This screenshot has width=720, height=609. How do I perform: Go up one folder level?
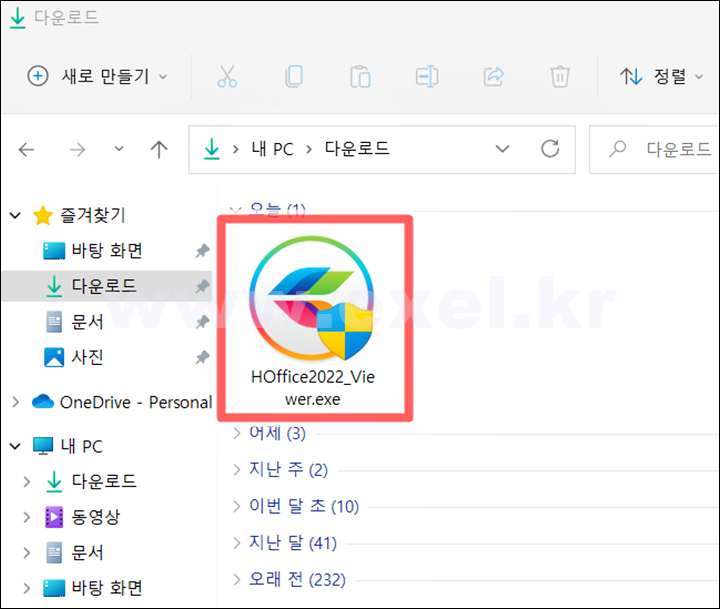click(159, 150)
